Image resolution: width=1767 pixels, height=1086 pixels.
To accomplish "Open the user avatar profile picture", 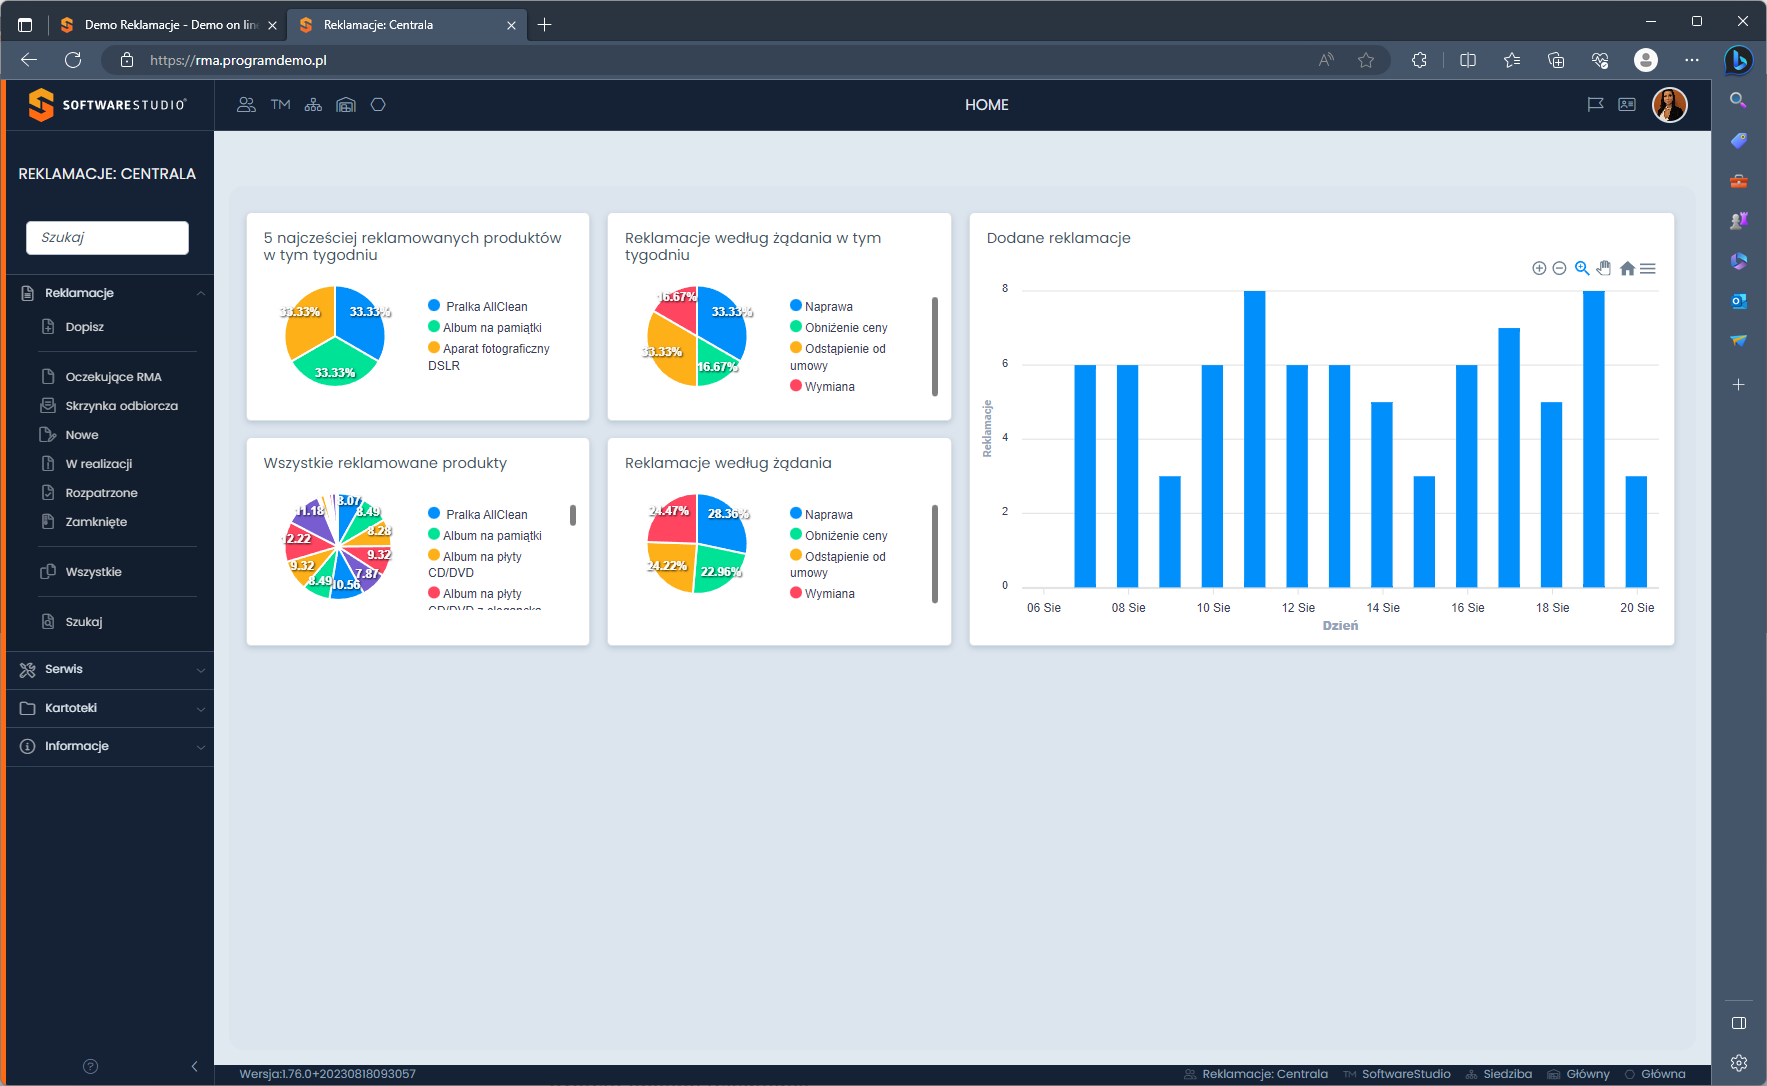I will click(1669, 105).
